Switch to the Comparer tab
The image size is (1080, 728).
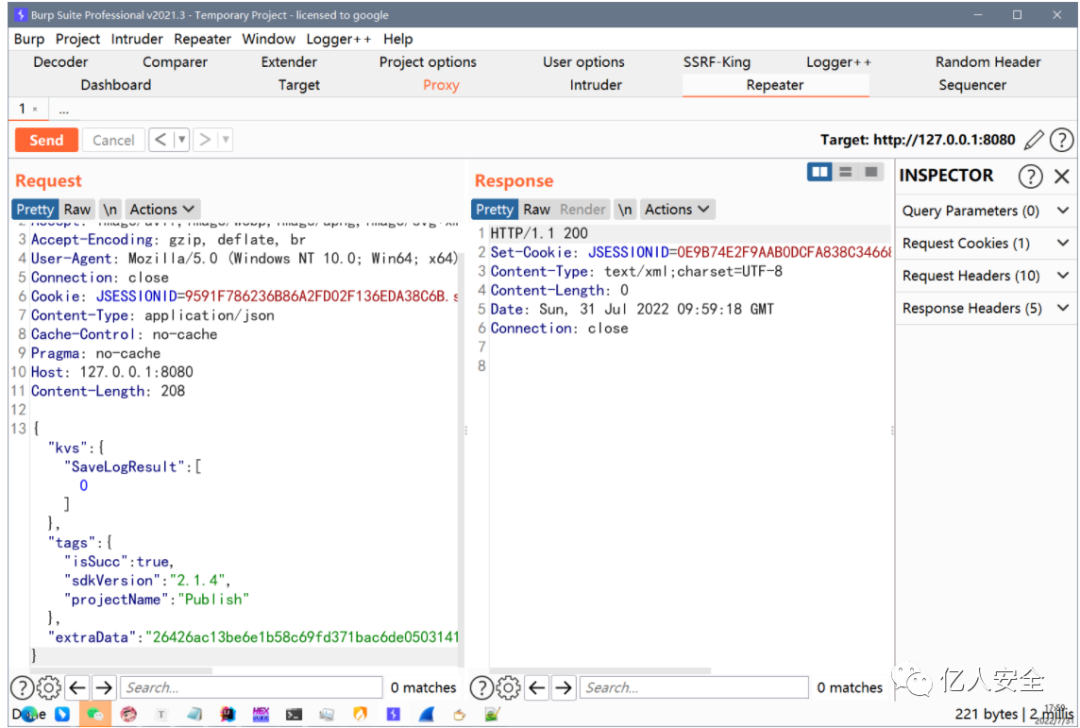175,62
